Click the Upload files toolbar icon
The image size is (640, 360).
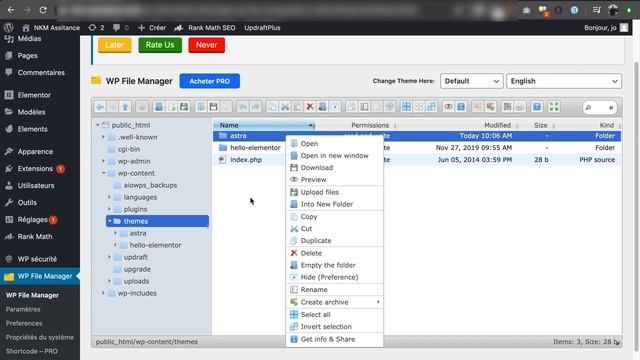pyautogui.click(x=184, y=107)
